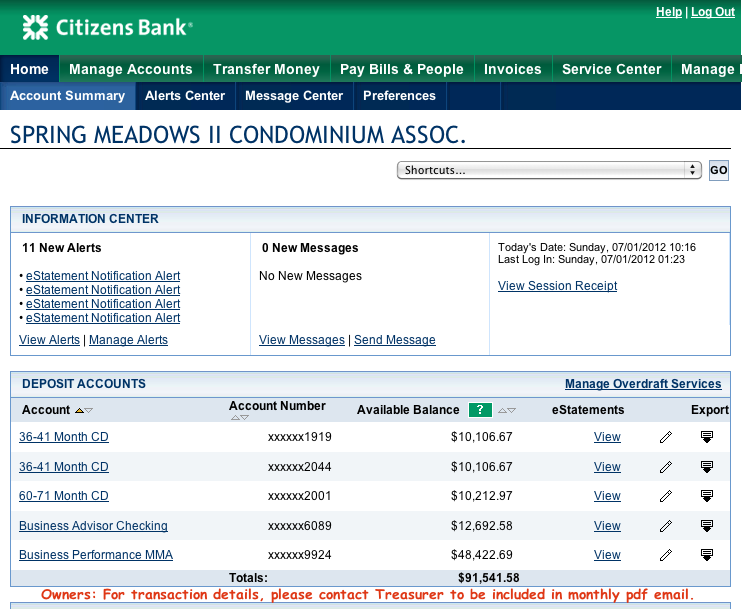
Task: Open the Business Performance MMA account
Action: click(96, 555)
